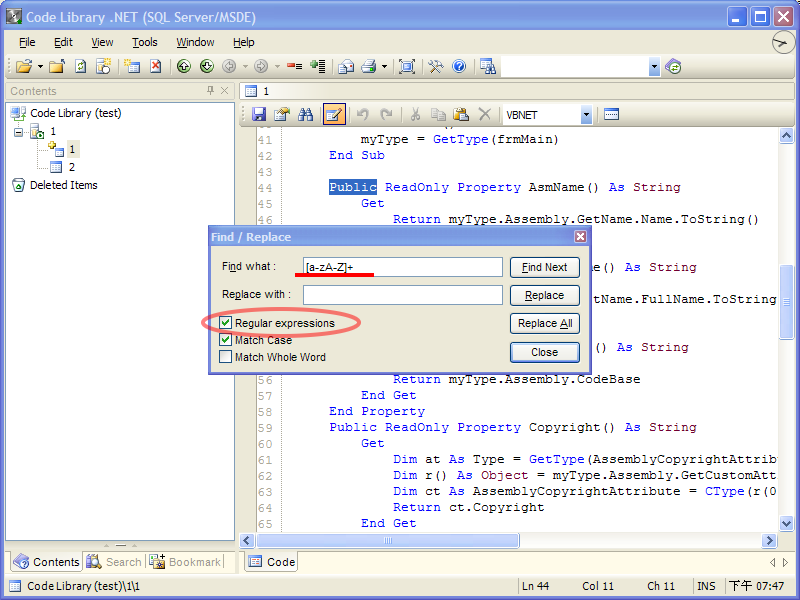The image size is (800, 600).
Task: Click the green go/refresh icon beside search box
Action: (673, 66)
